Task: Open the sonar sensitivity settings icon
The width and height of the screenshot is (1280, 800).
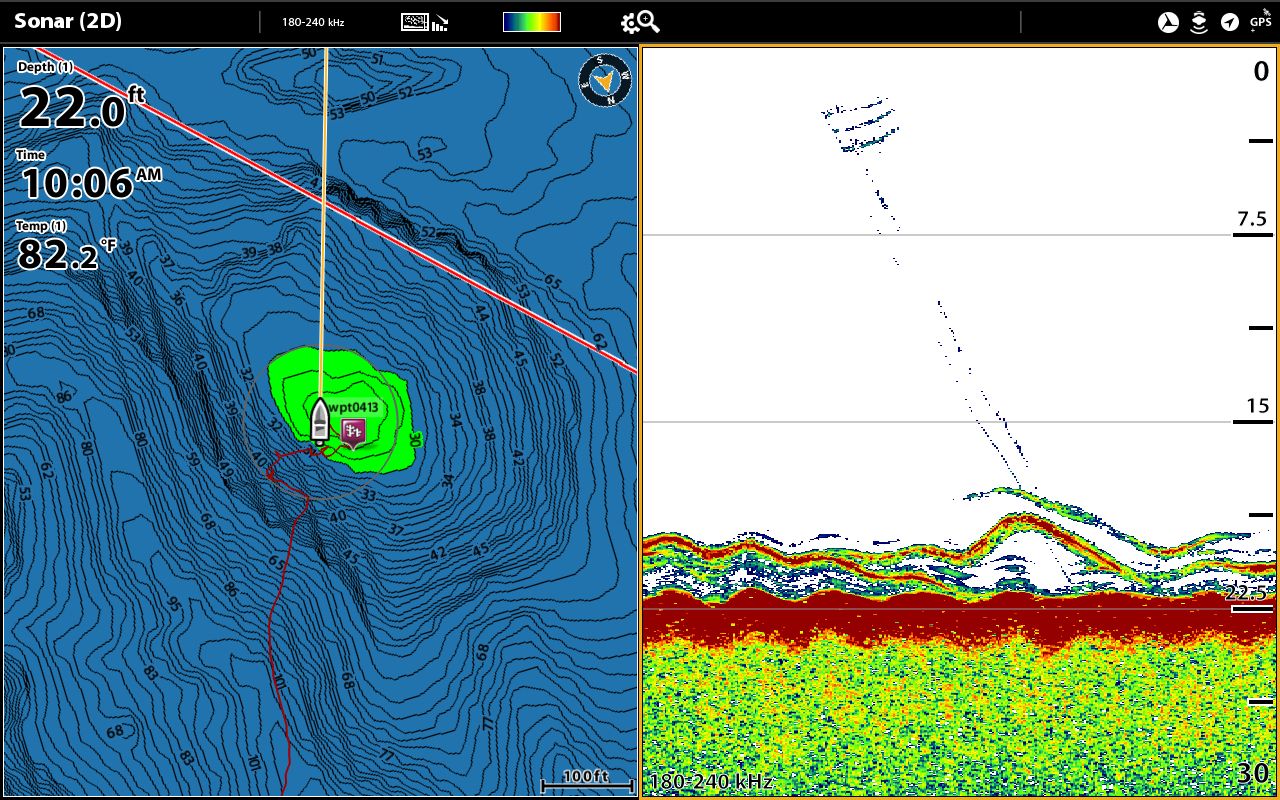Action: point(425,22)
